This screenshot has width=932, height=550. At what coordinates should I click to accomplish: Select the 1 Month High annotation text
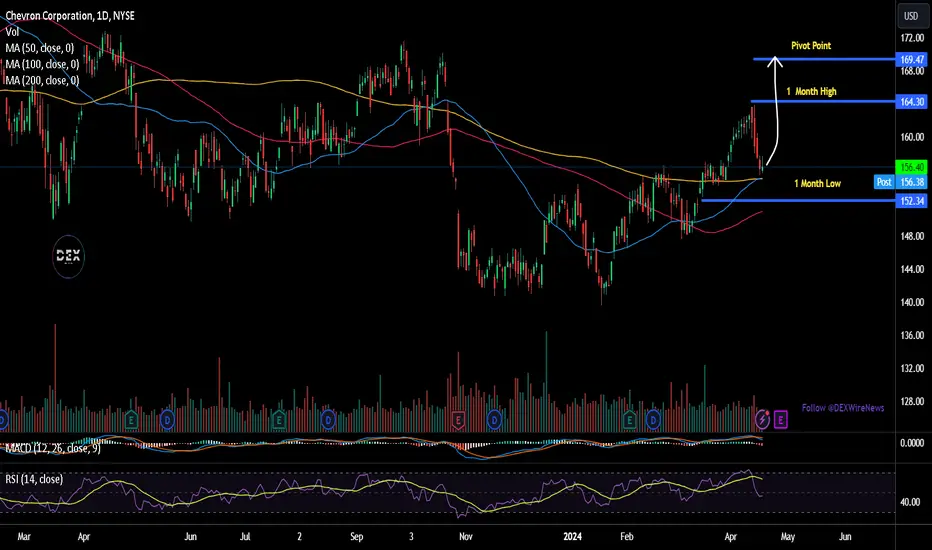[x=811, y=91]
